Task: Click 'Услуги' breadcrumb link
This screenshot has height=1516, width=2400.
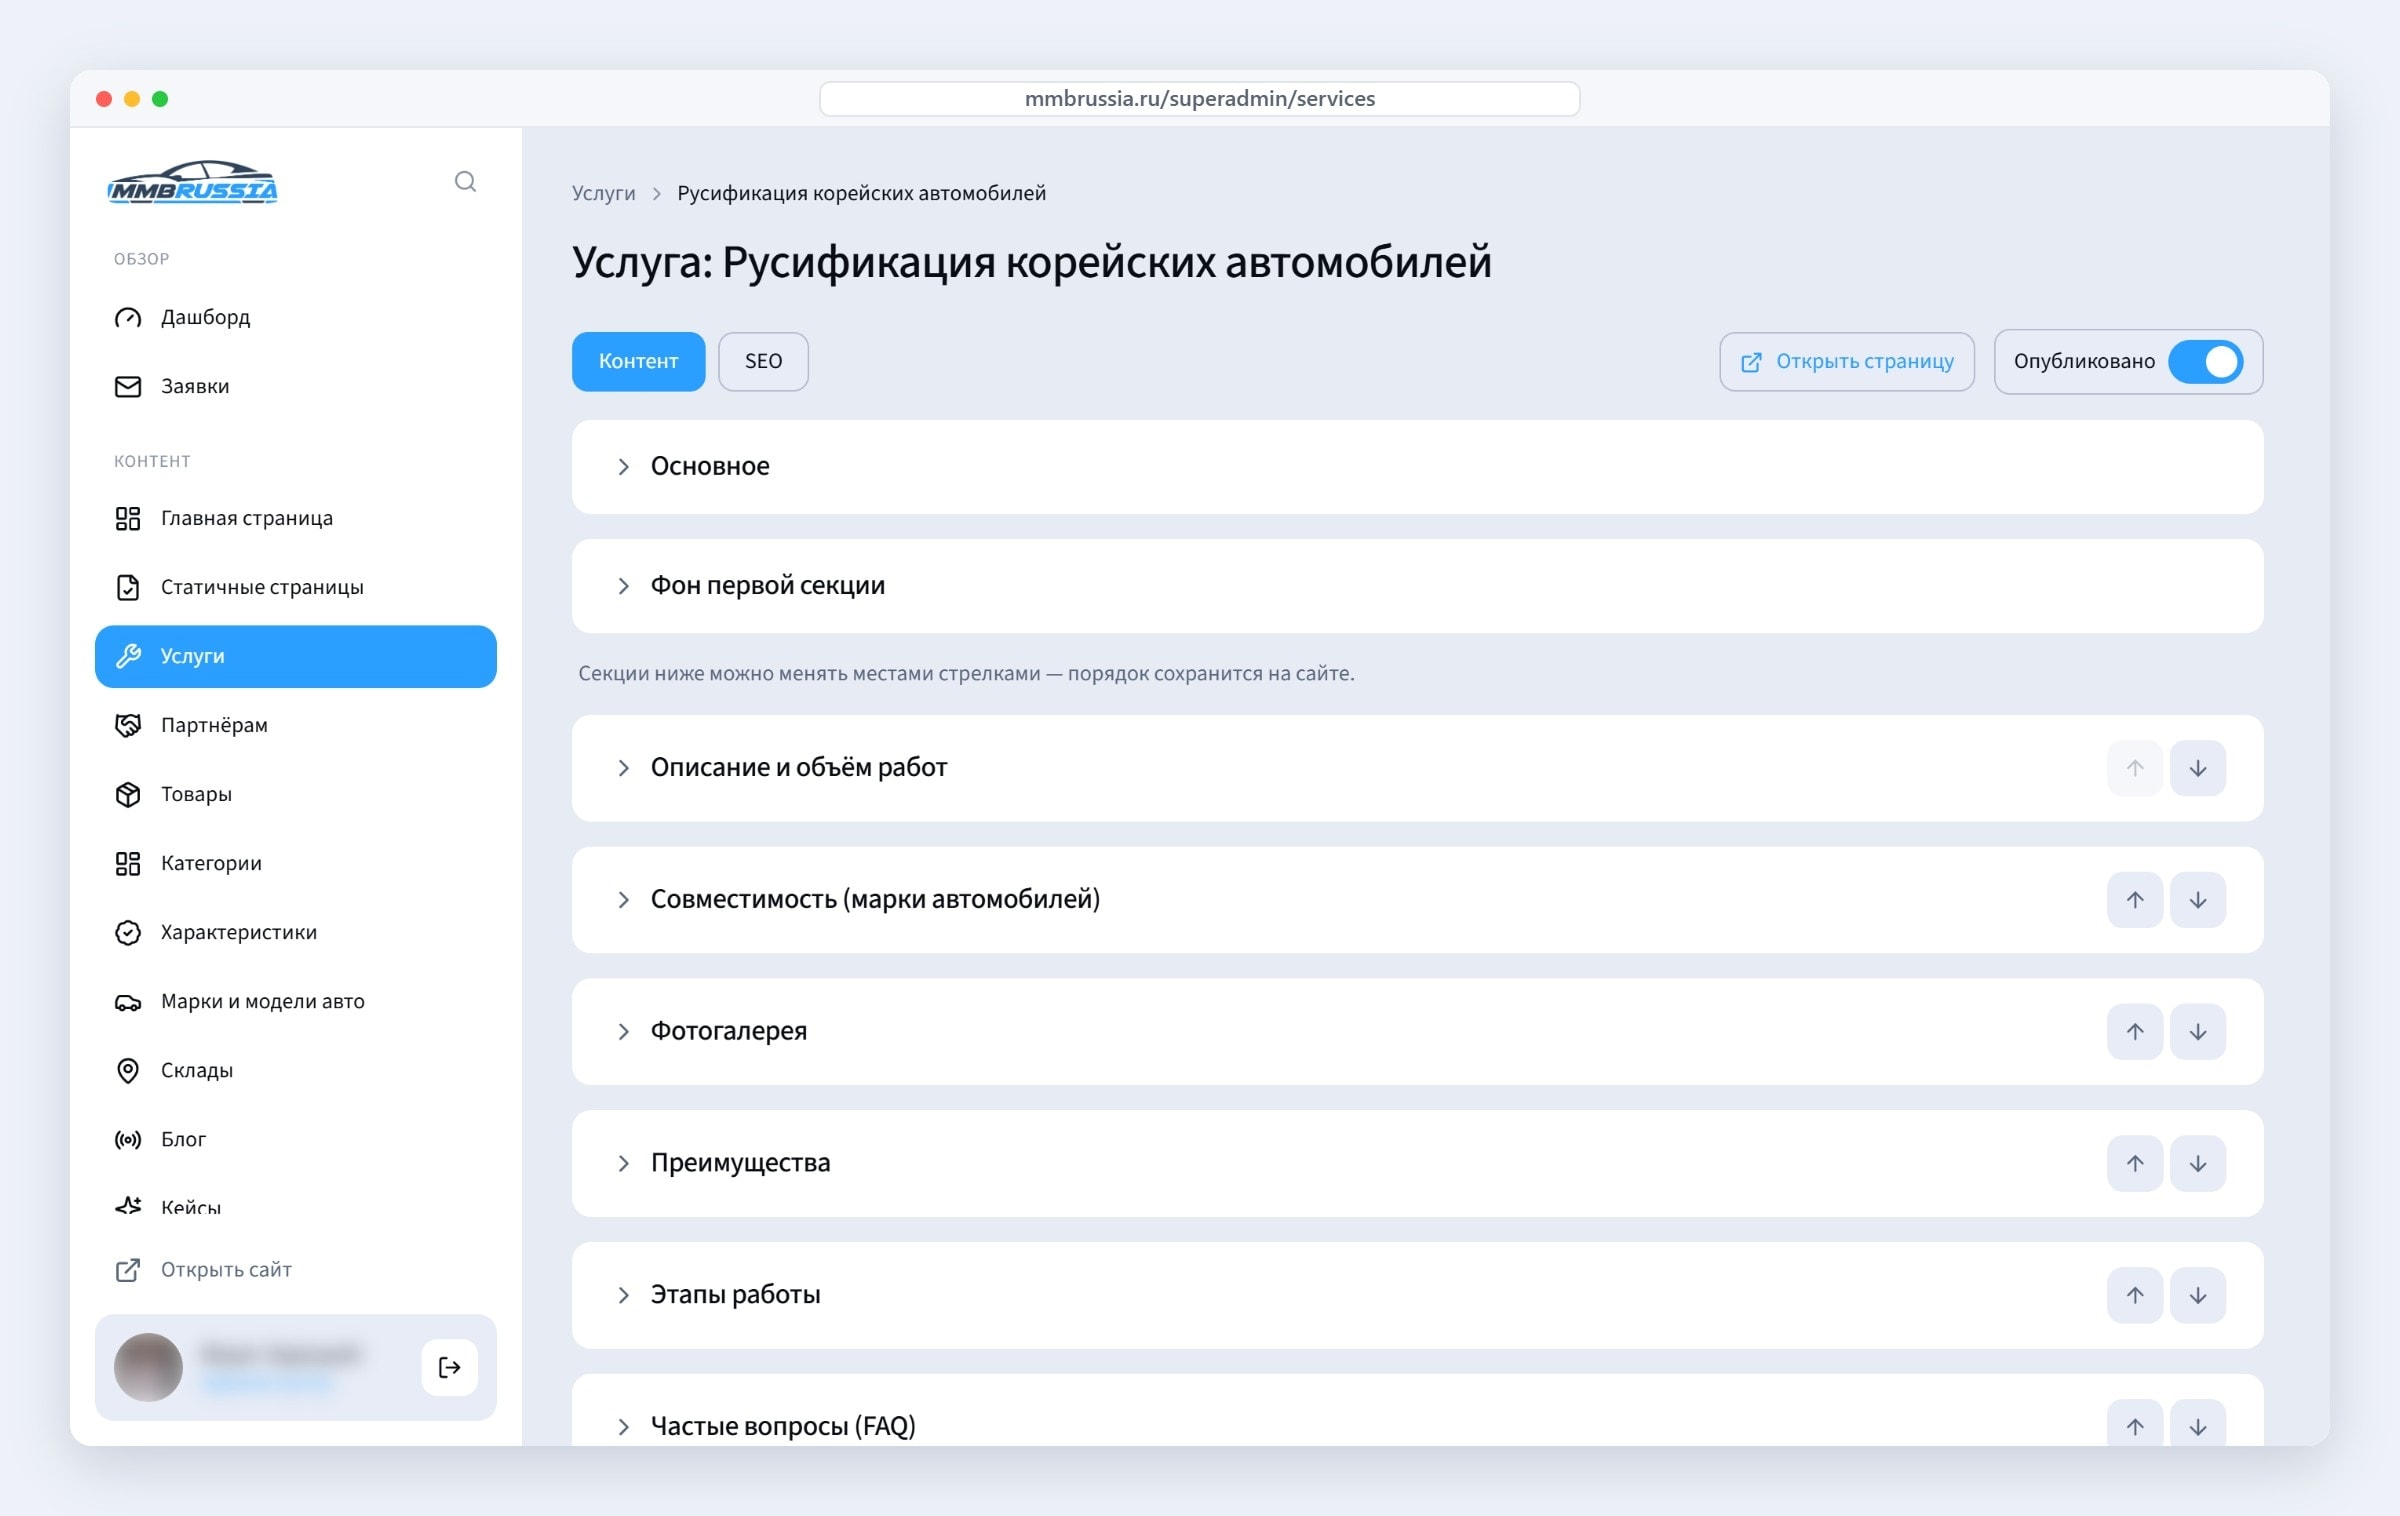Action: [603, 193]
